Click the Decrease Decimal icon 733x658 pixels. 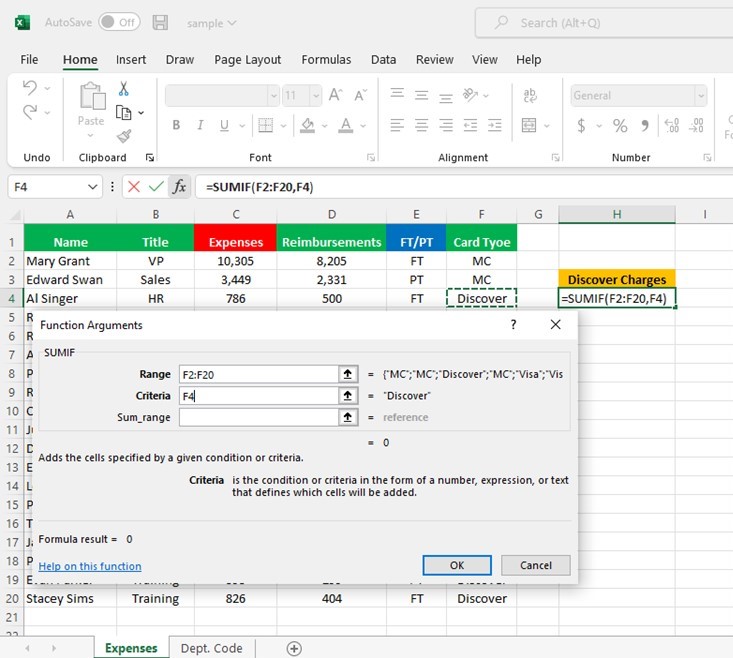(696, 125)
